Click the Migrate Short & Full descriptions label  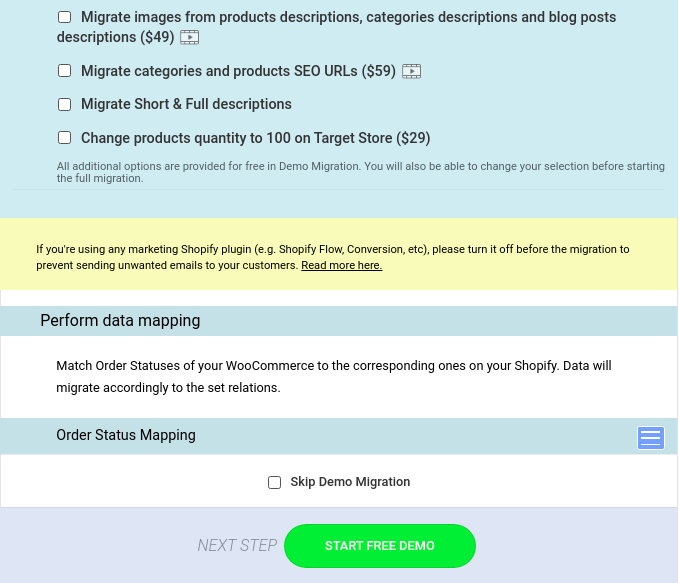click(x=186, y=104)
